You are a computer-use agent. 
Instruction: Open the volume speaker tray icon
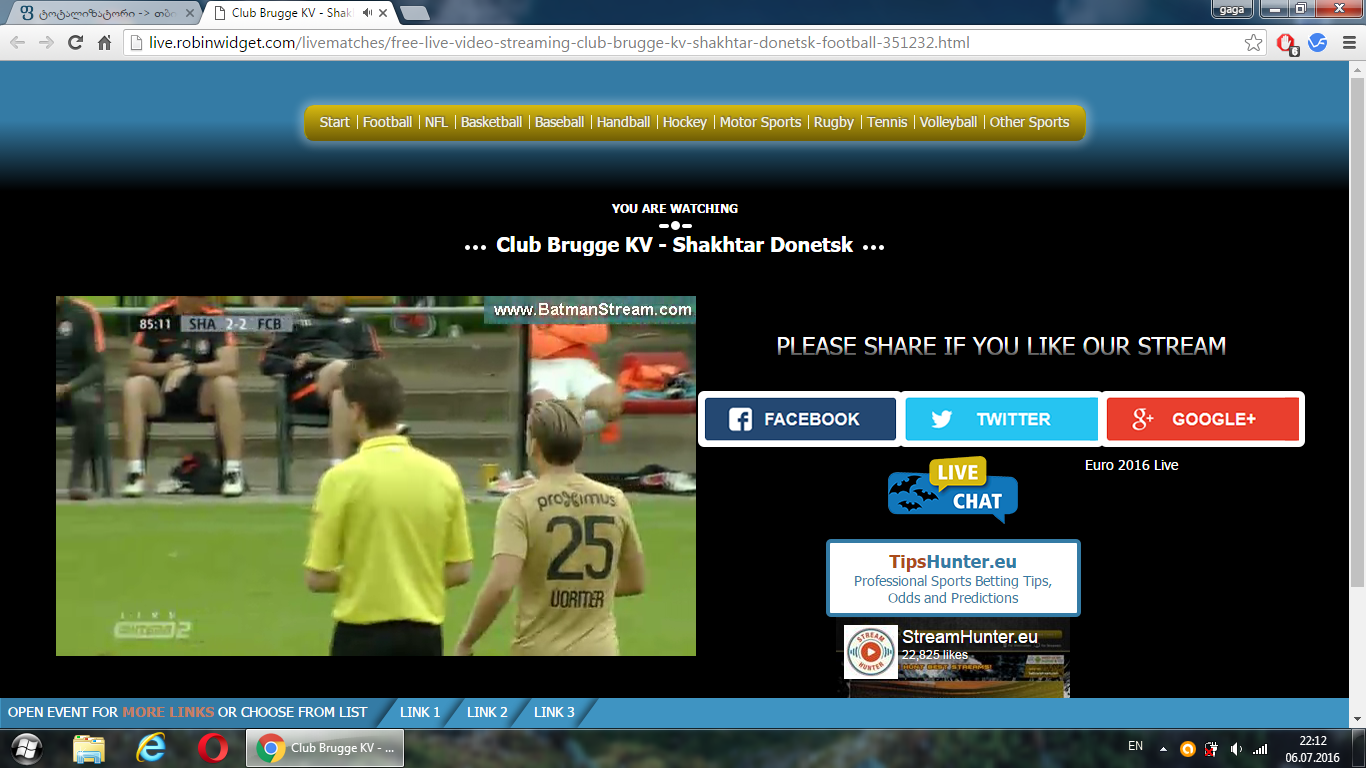(1236, 748)
